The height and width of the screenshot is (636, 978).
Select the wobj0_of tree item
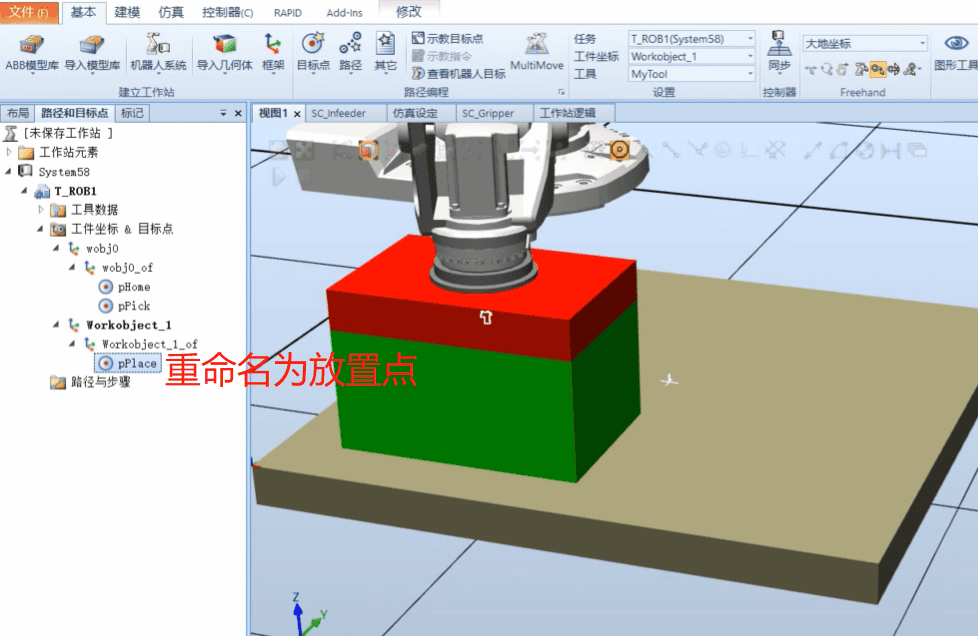click(119, 267)
